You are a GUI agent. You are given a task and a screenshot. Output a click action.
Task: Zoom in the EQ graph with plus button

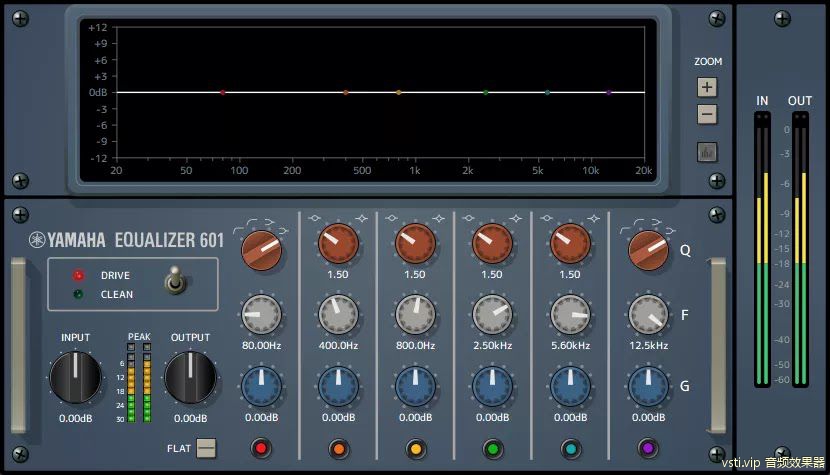707,87
